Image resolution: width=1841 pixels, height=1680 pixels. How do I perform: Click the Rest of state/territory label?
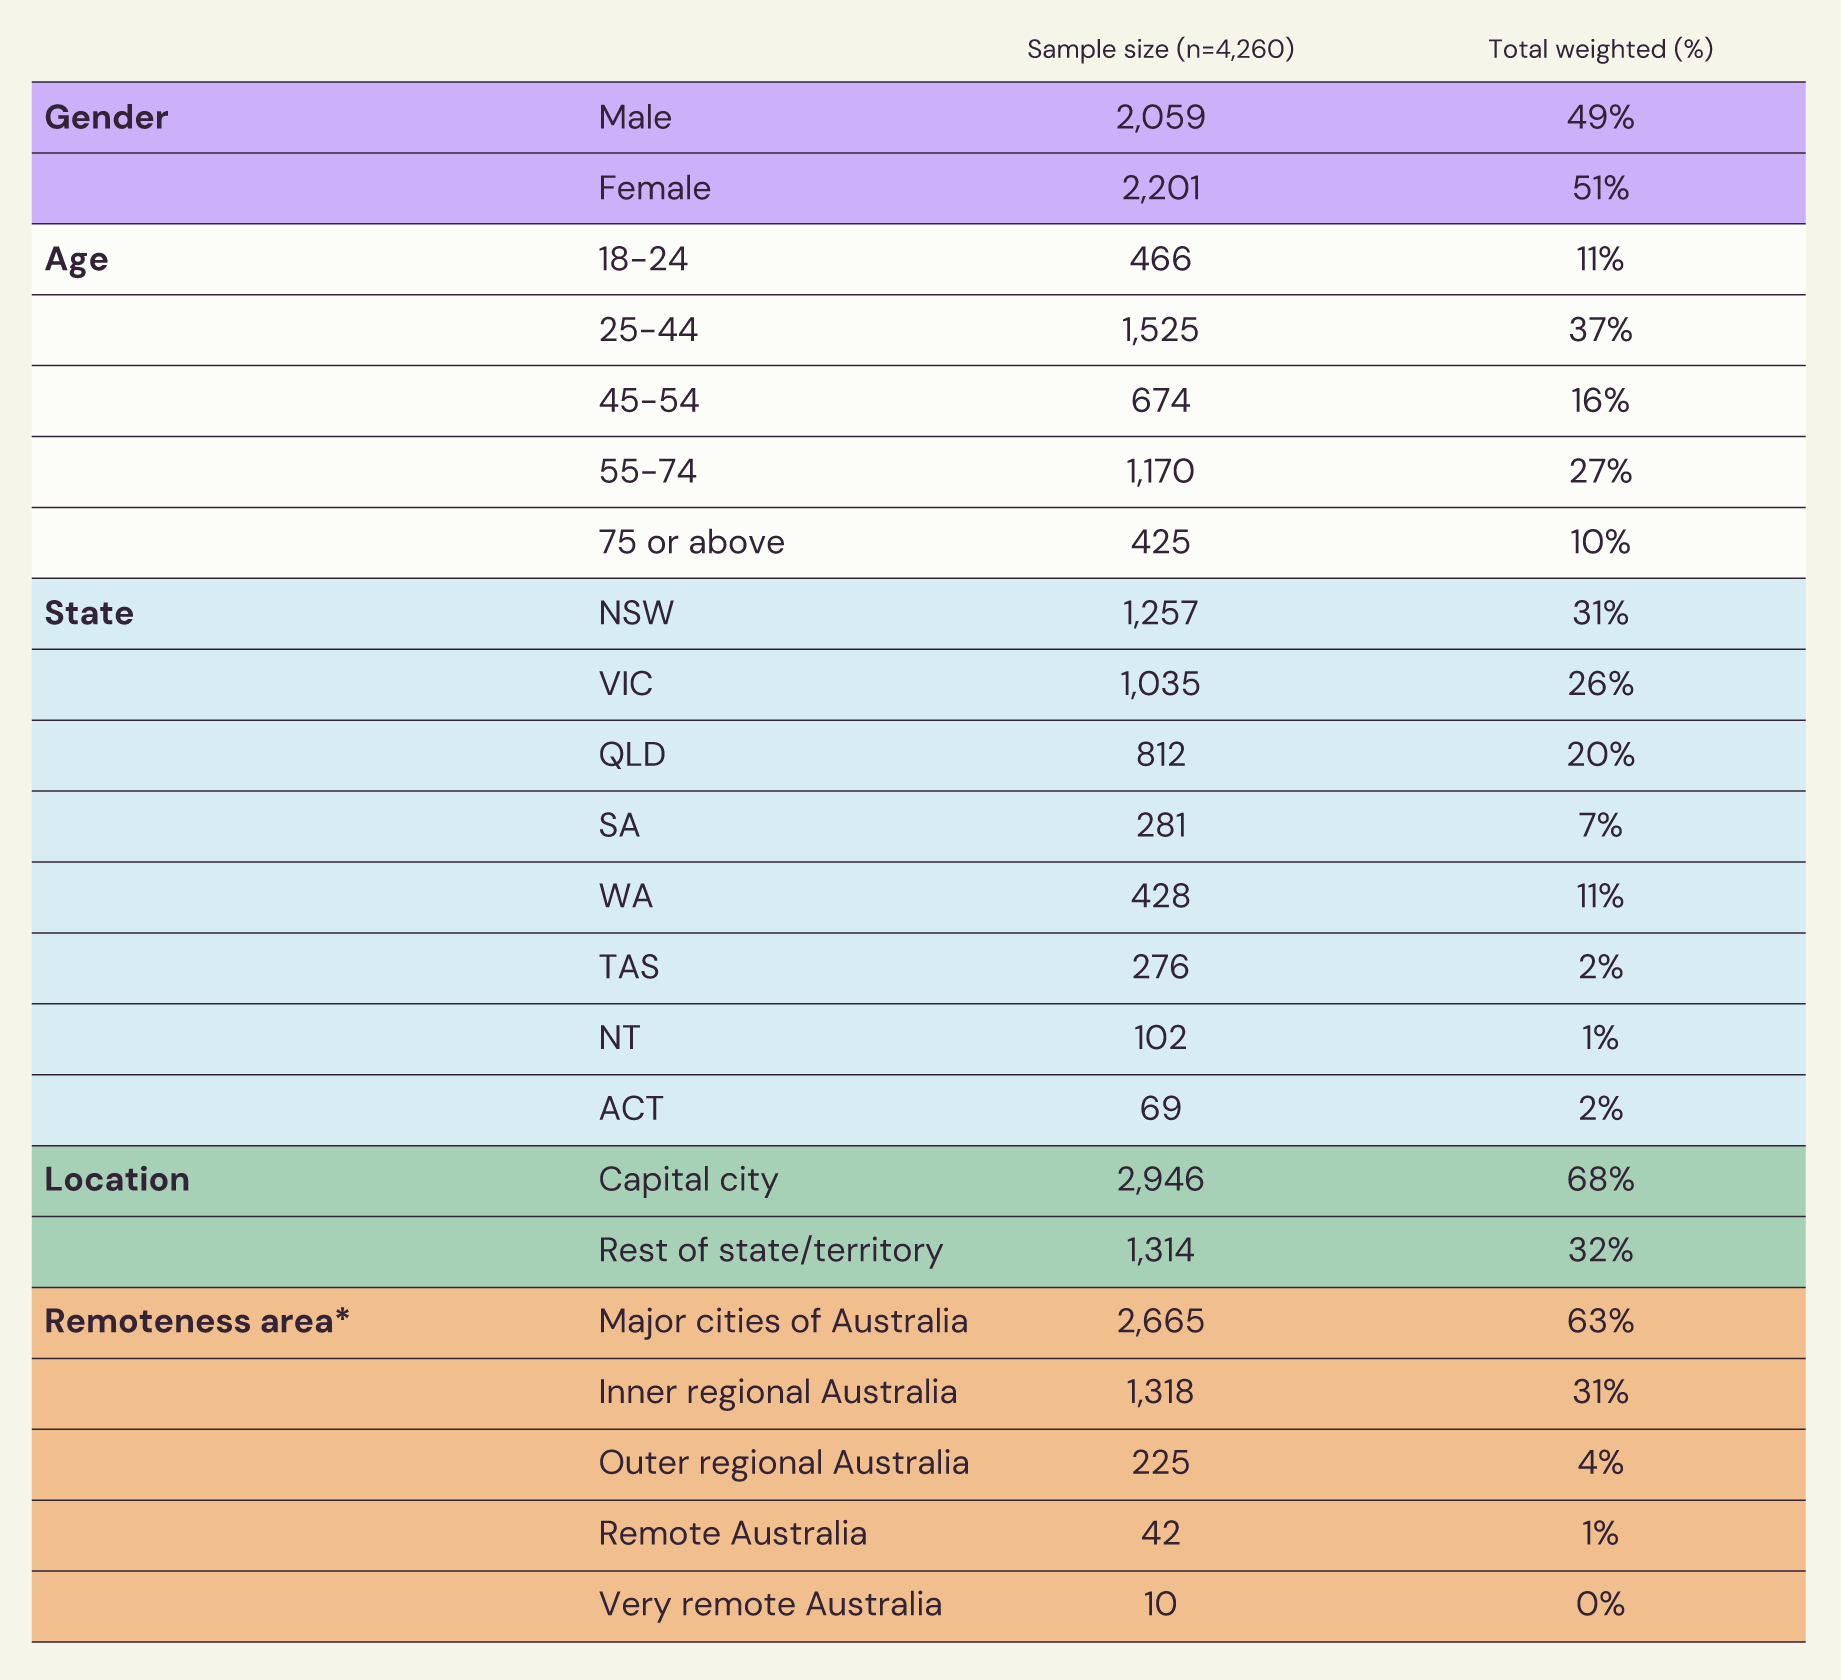coord(770,1250)
